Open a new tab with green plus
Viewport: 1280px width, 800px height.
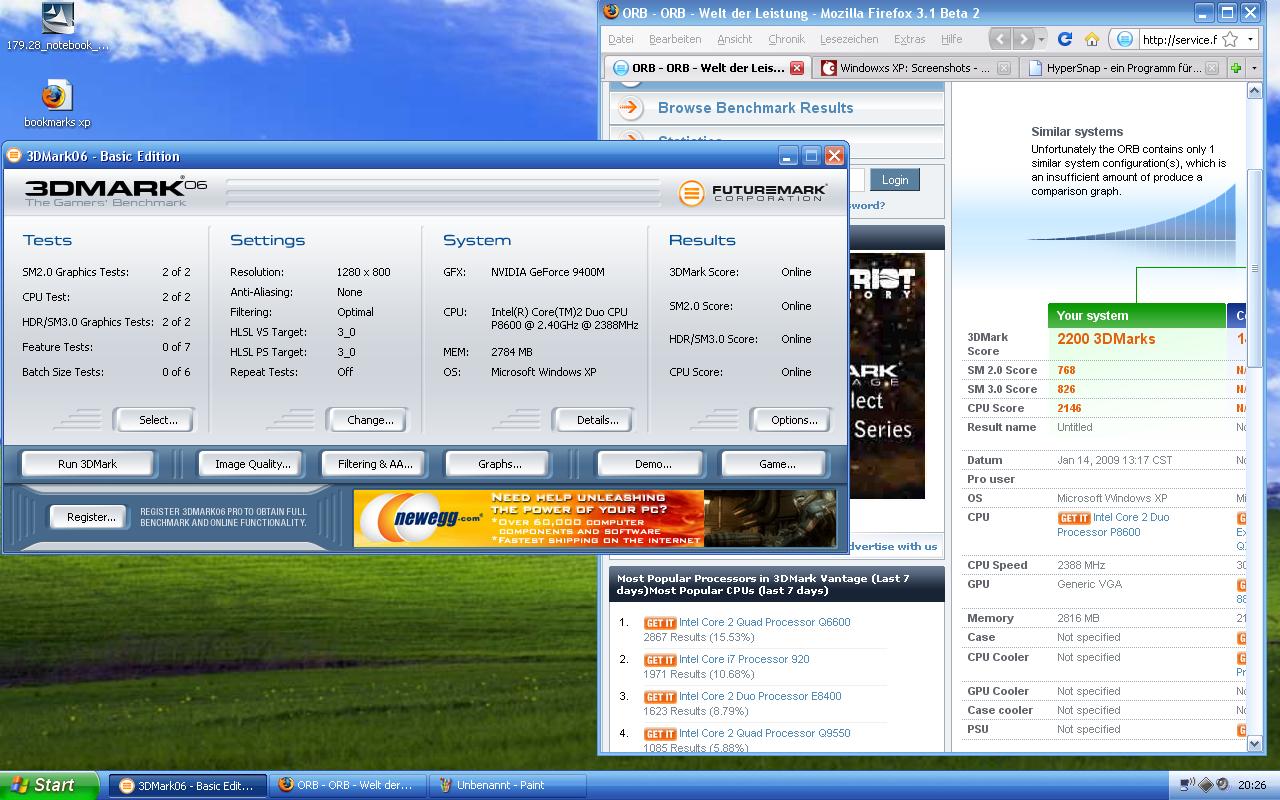[1237, 68]
